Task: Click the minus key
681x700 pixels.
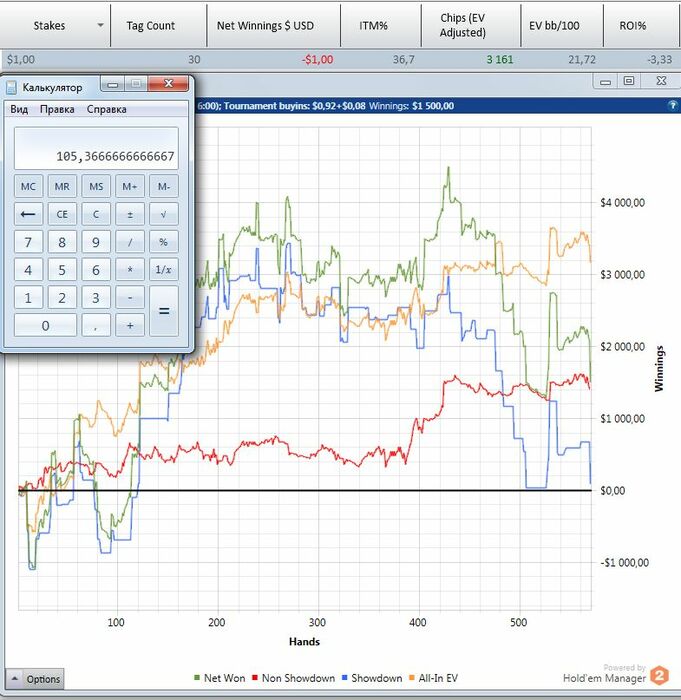Action: point(130,297)
